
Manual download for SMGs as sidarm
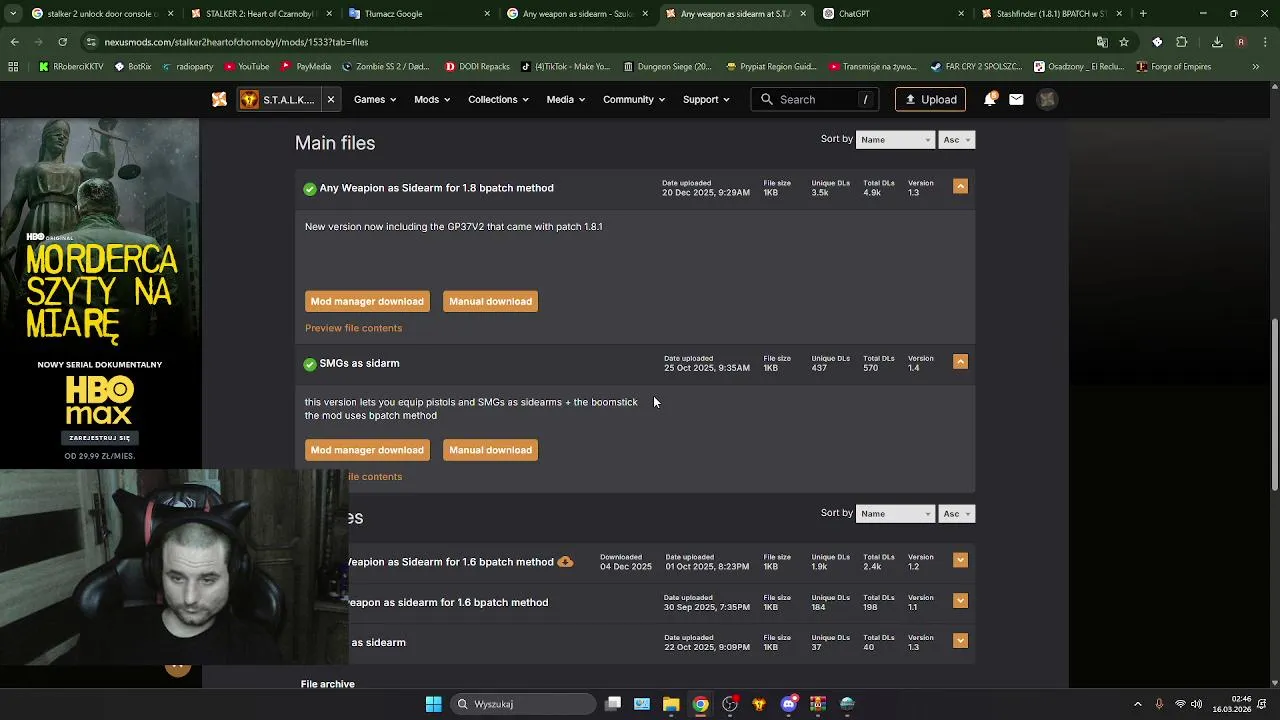point(490,450)
